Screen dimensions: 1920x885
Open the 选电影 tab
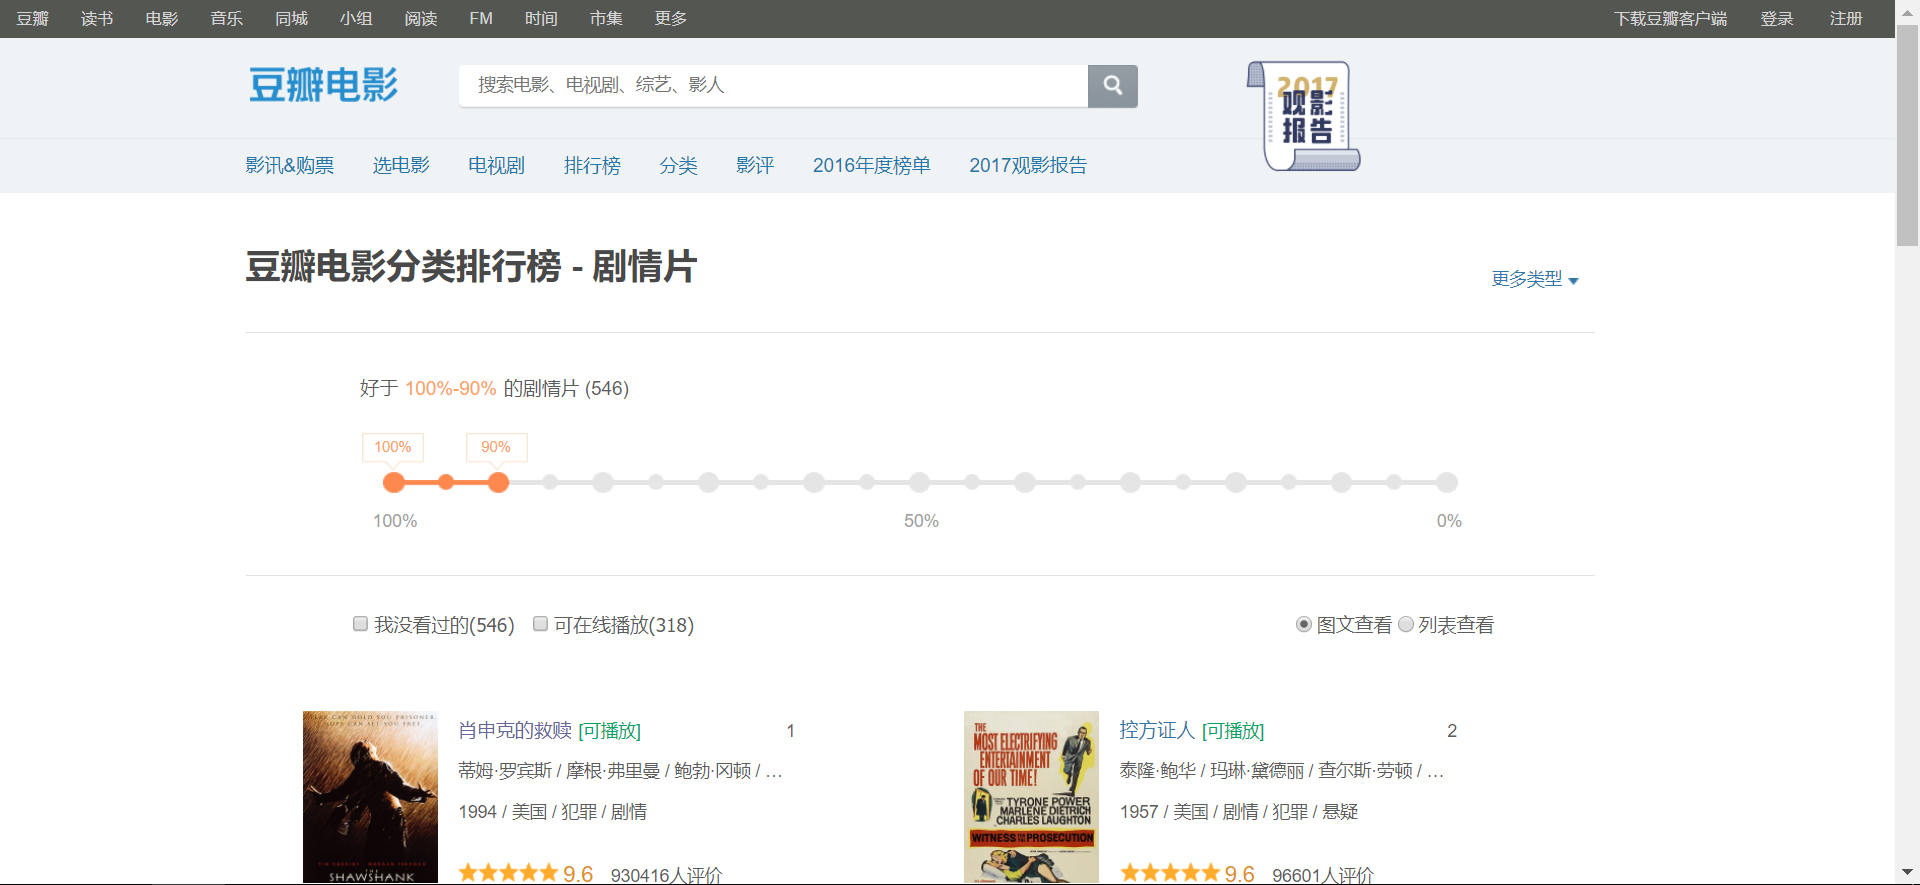tap(401, 165)
